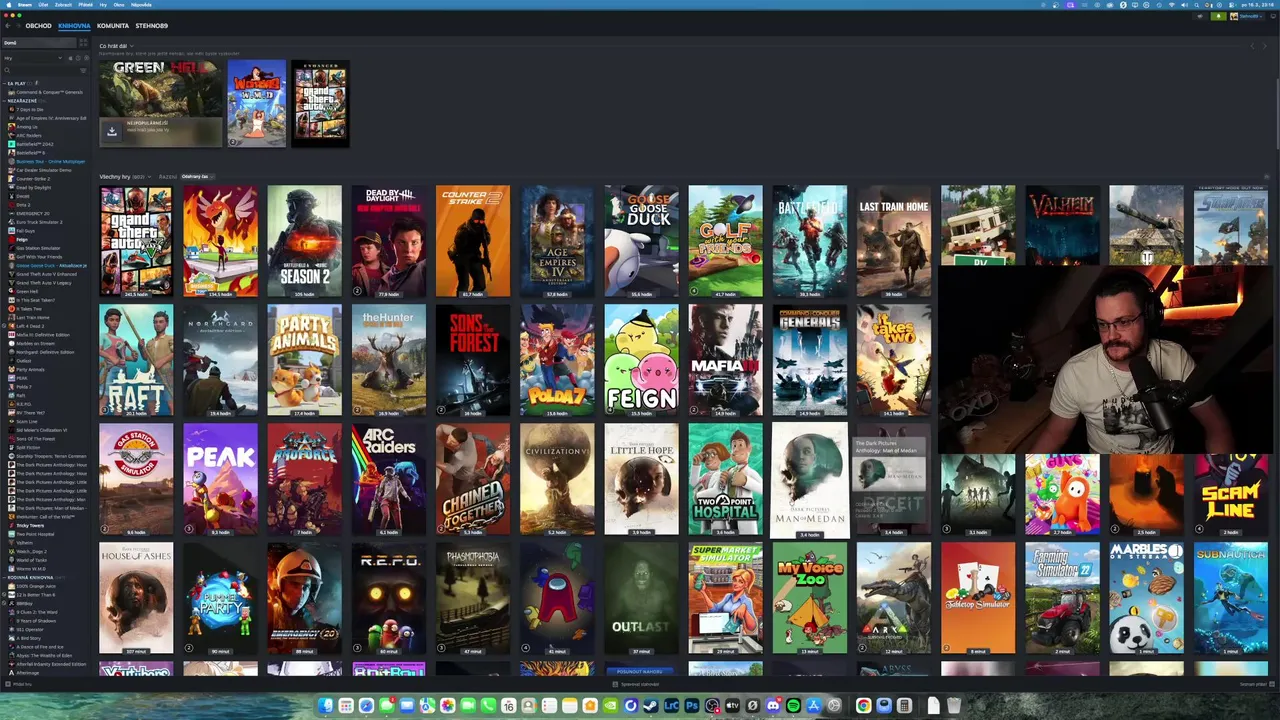Open Photos app from the Dock
Viewport: 1280px width, 720px height.
(447, 706)
